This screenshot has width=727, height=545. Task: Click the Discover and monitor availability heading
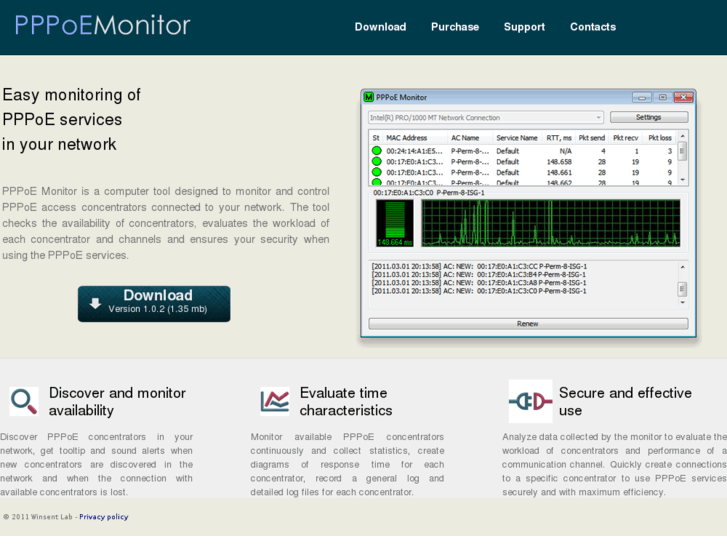tap(117, 402)
